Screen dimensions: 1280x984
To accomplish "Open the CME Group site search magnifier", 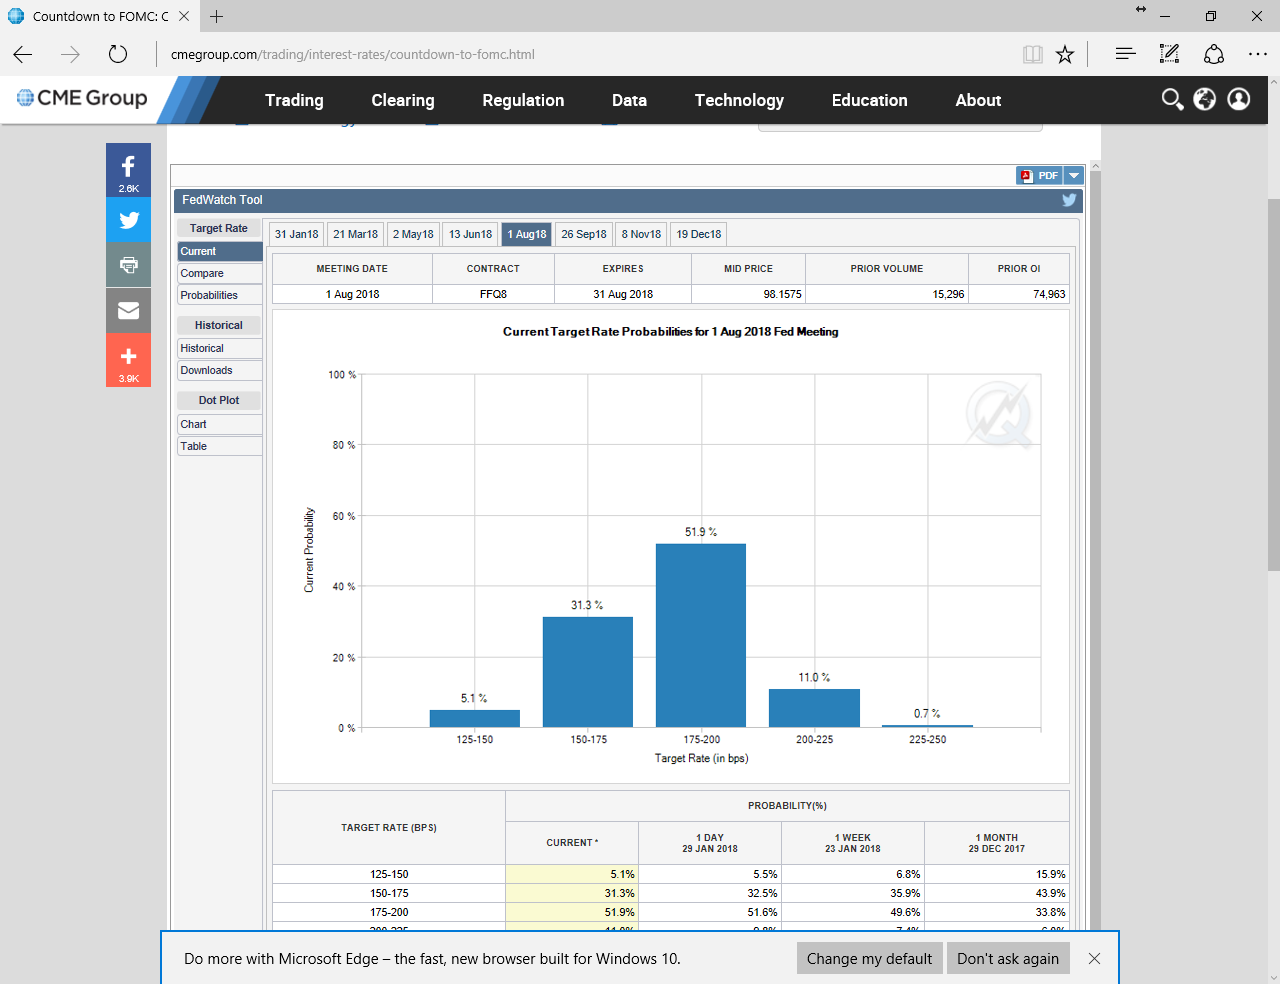I will 1172,99.
